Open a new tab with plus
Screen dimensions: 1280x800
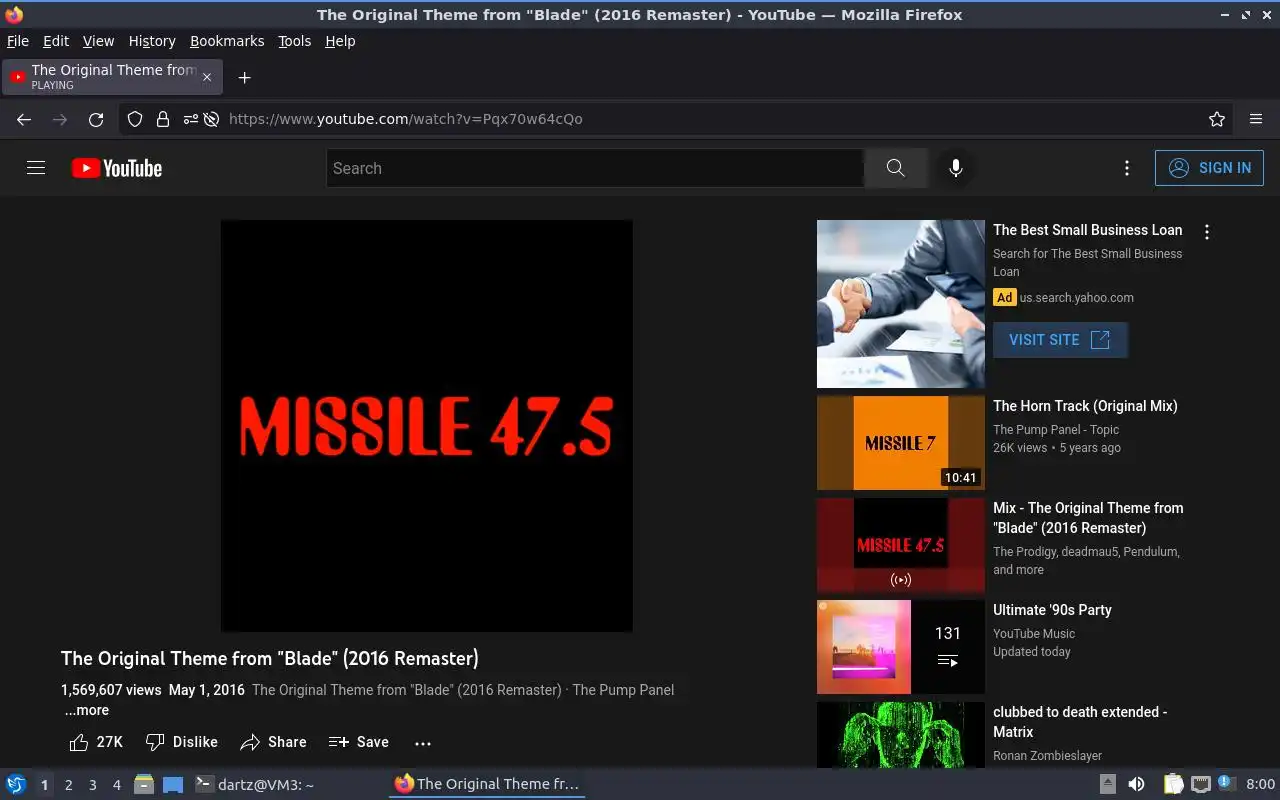pos(244,77)
